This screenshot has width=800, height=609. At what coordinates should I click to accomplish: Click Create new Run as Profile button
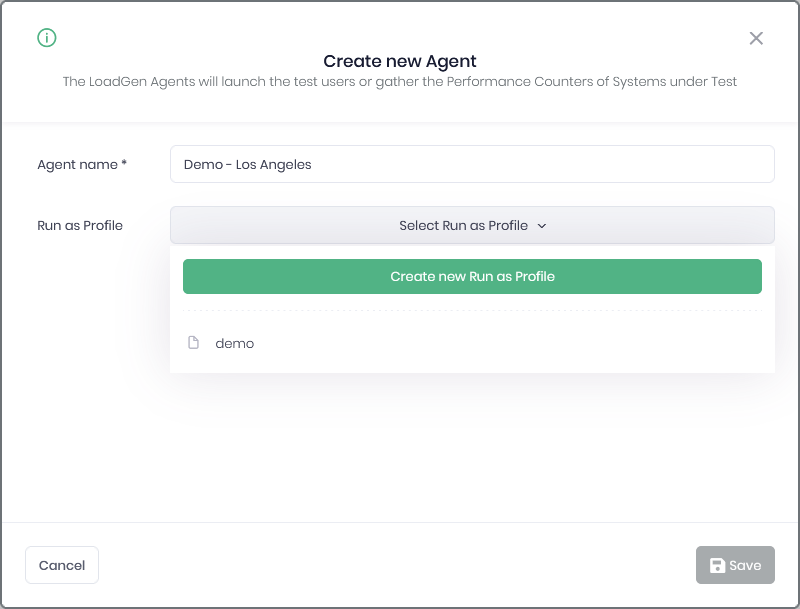tap(472, 276)
